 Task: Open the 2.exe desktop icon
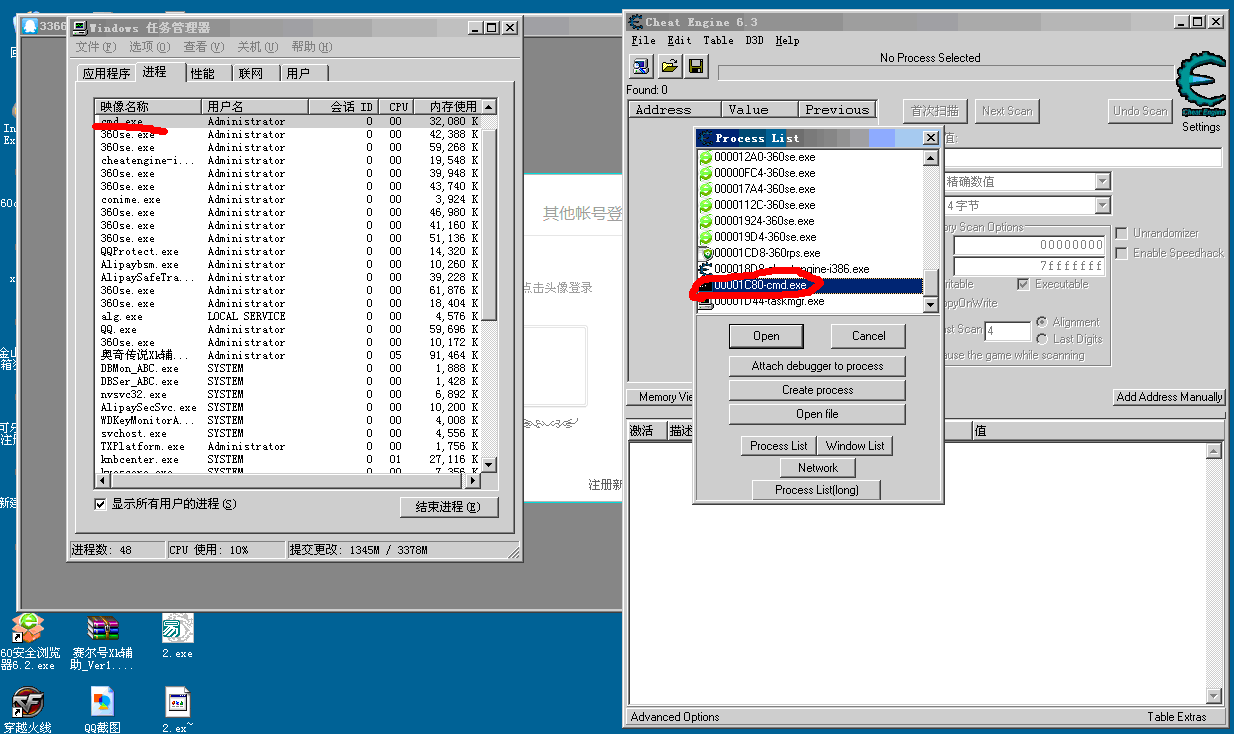[177, 636]
